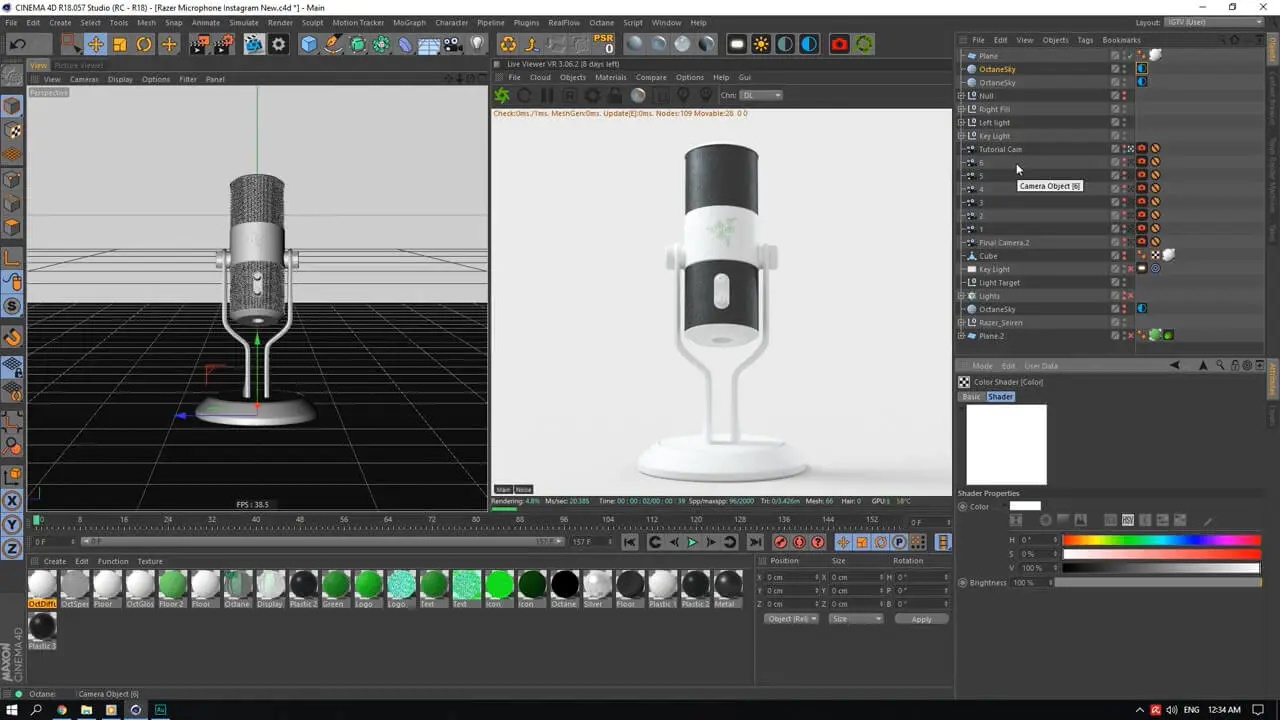Expand the Razer_Seiren object tree
1280x720 pixels.
click(x=961, y=323)
